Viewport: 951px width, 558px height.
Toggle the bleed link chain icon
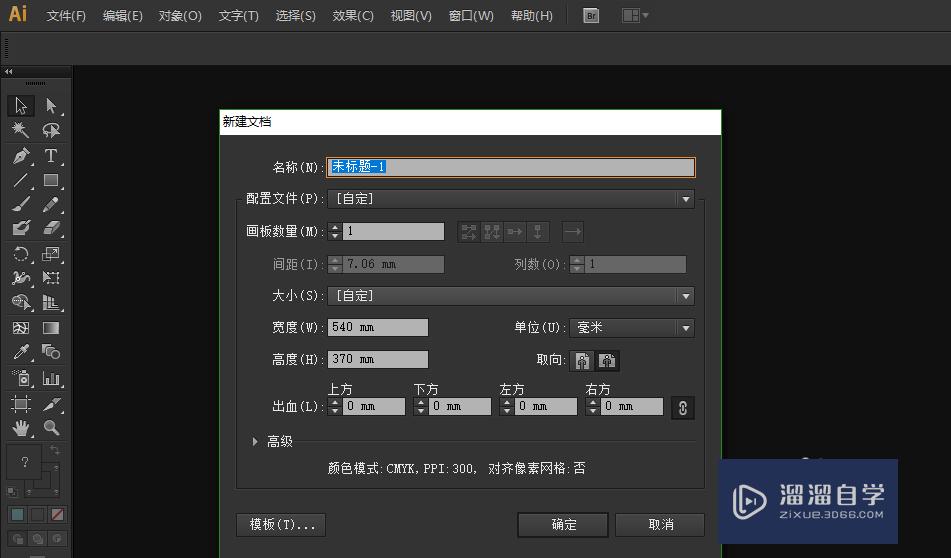pyautogui.click(x=682, y=408)
